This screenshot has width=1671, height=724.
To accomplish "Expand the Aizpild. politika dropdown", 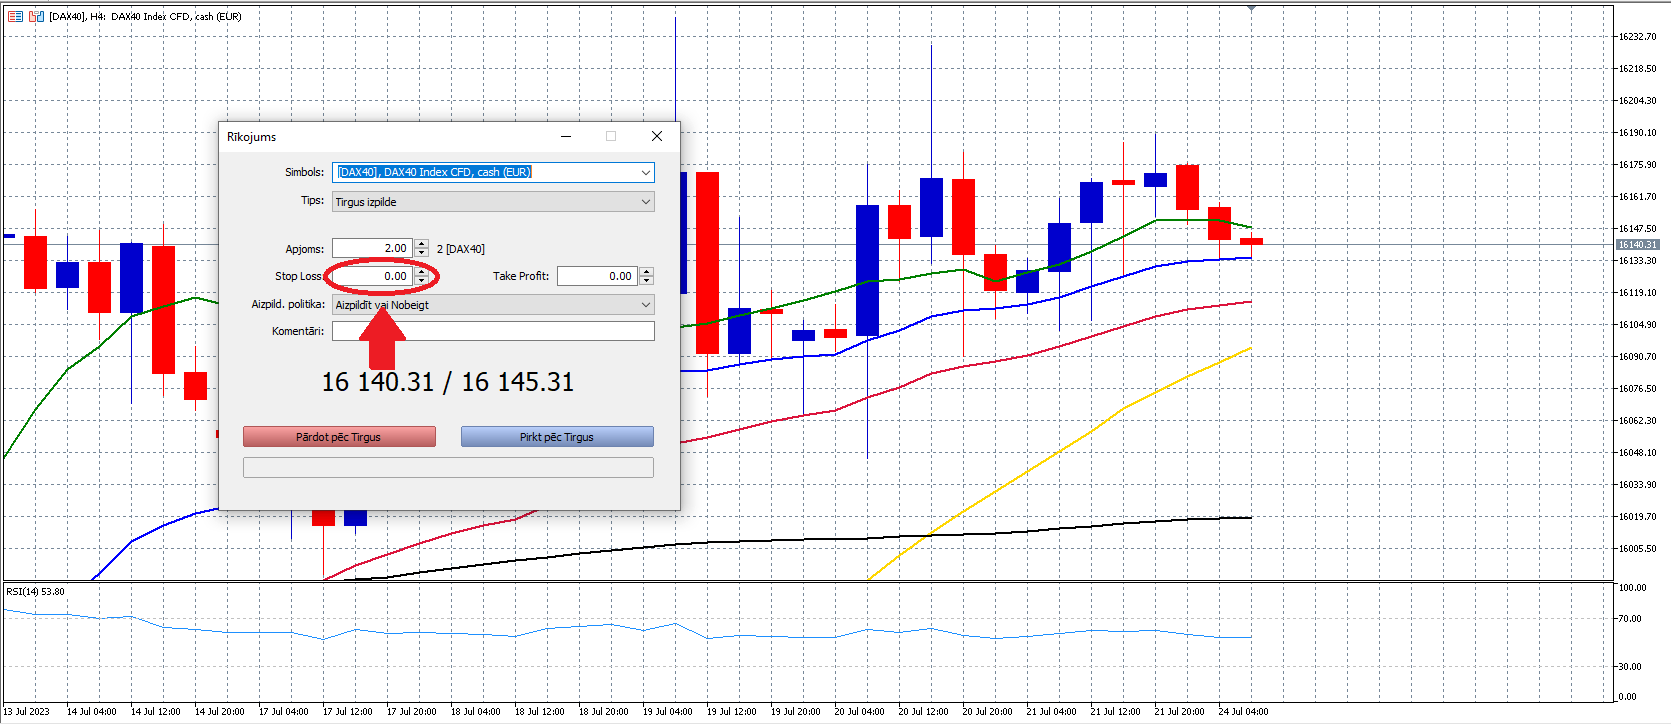I will coord(646,305).
